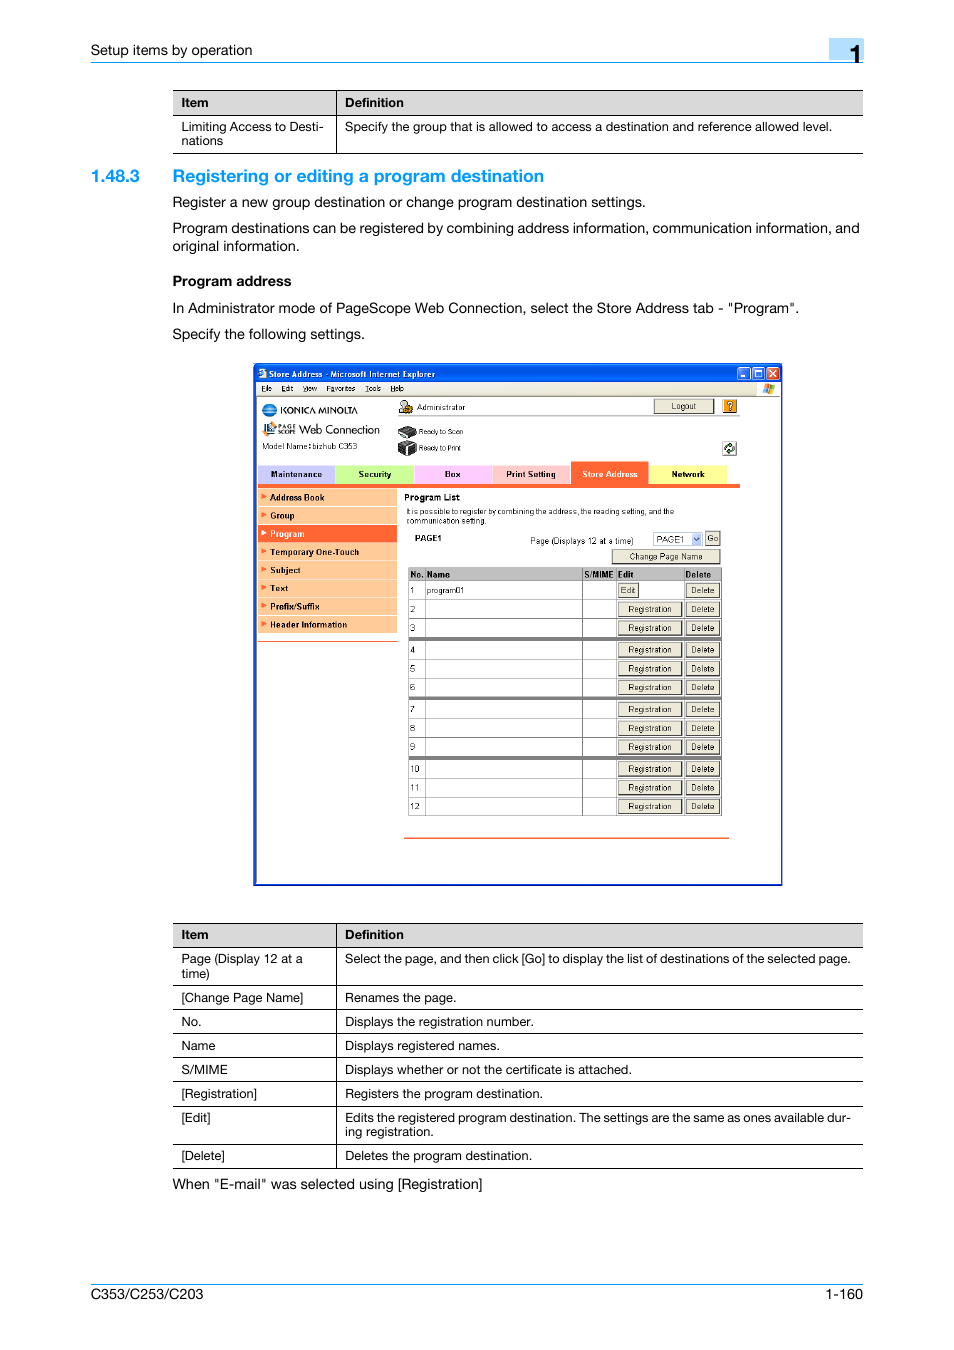954x1350 pixels.
Task: Click the orange help question mark icon
Action: click(x=730, y=406)
